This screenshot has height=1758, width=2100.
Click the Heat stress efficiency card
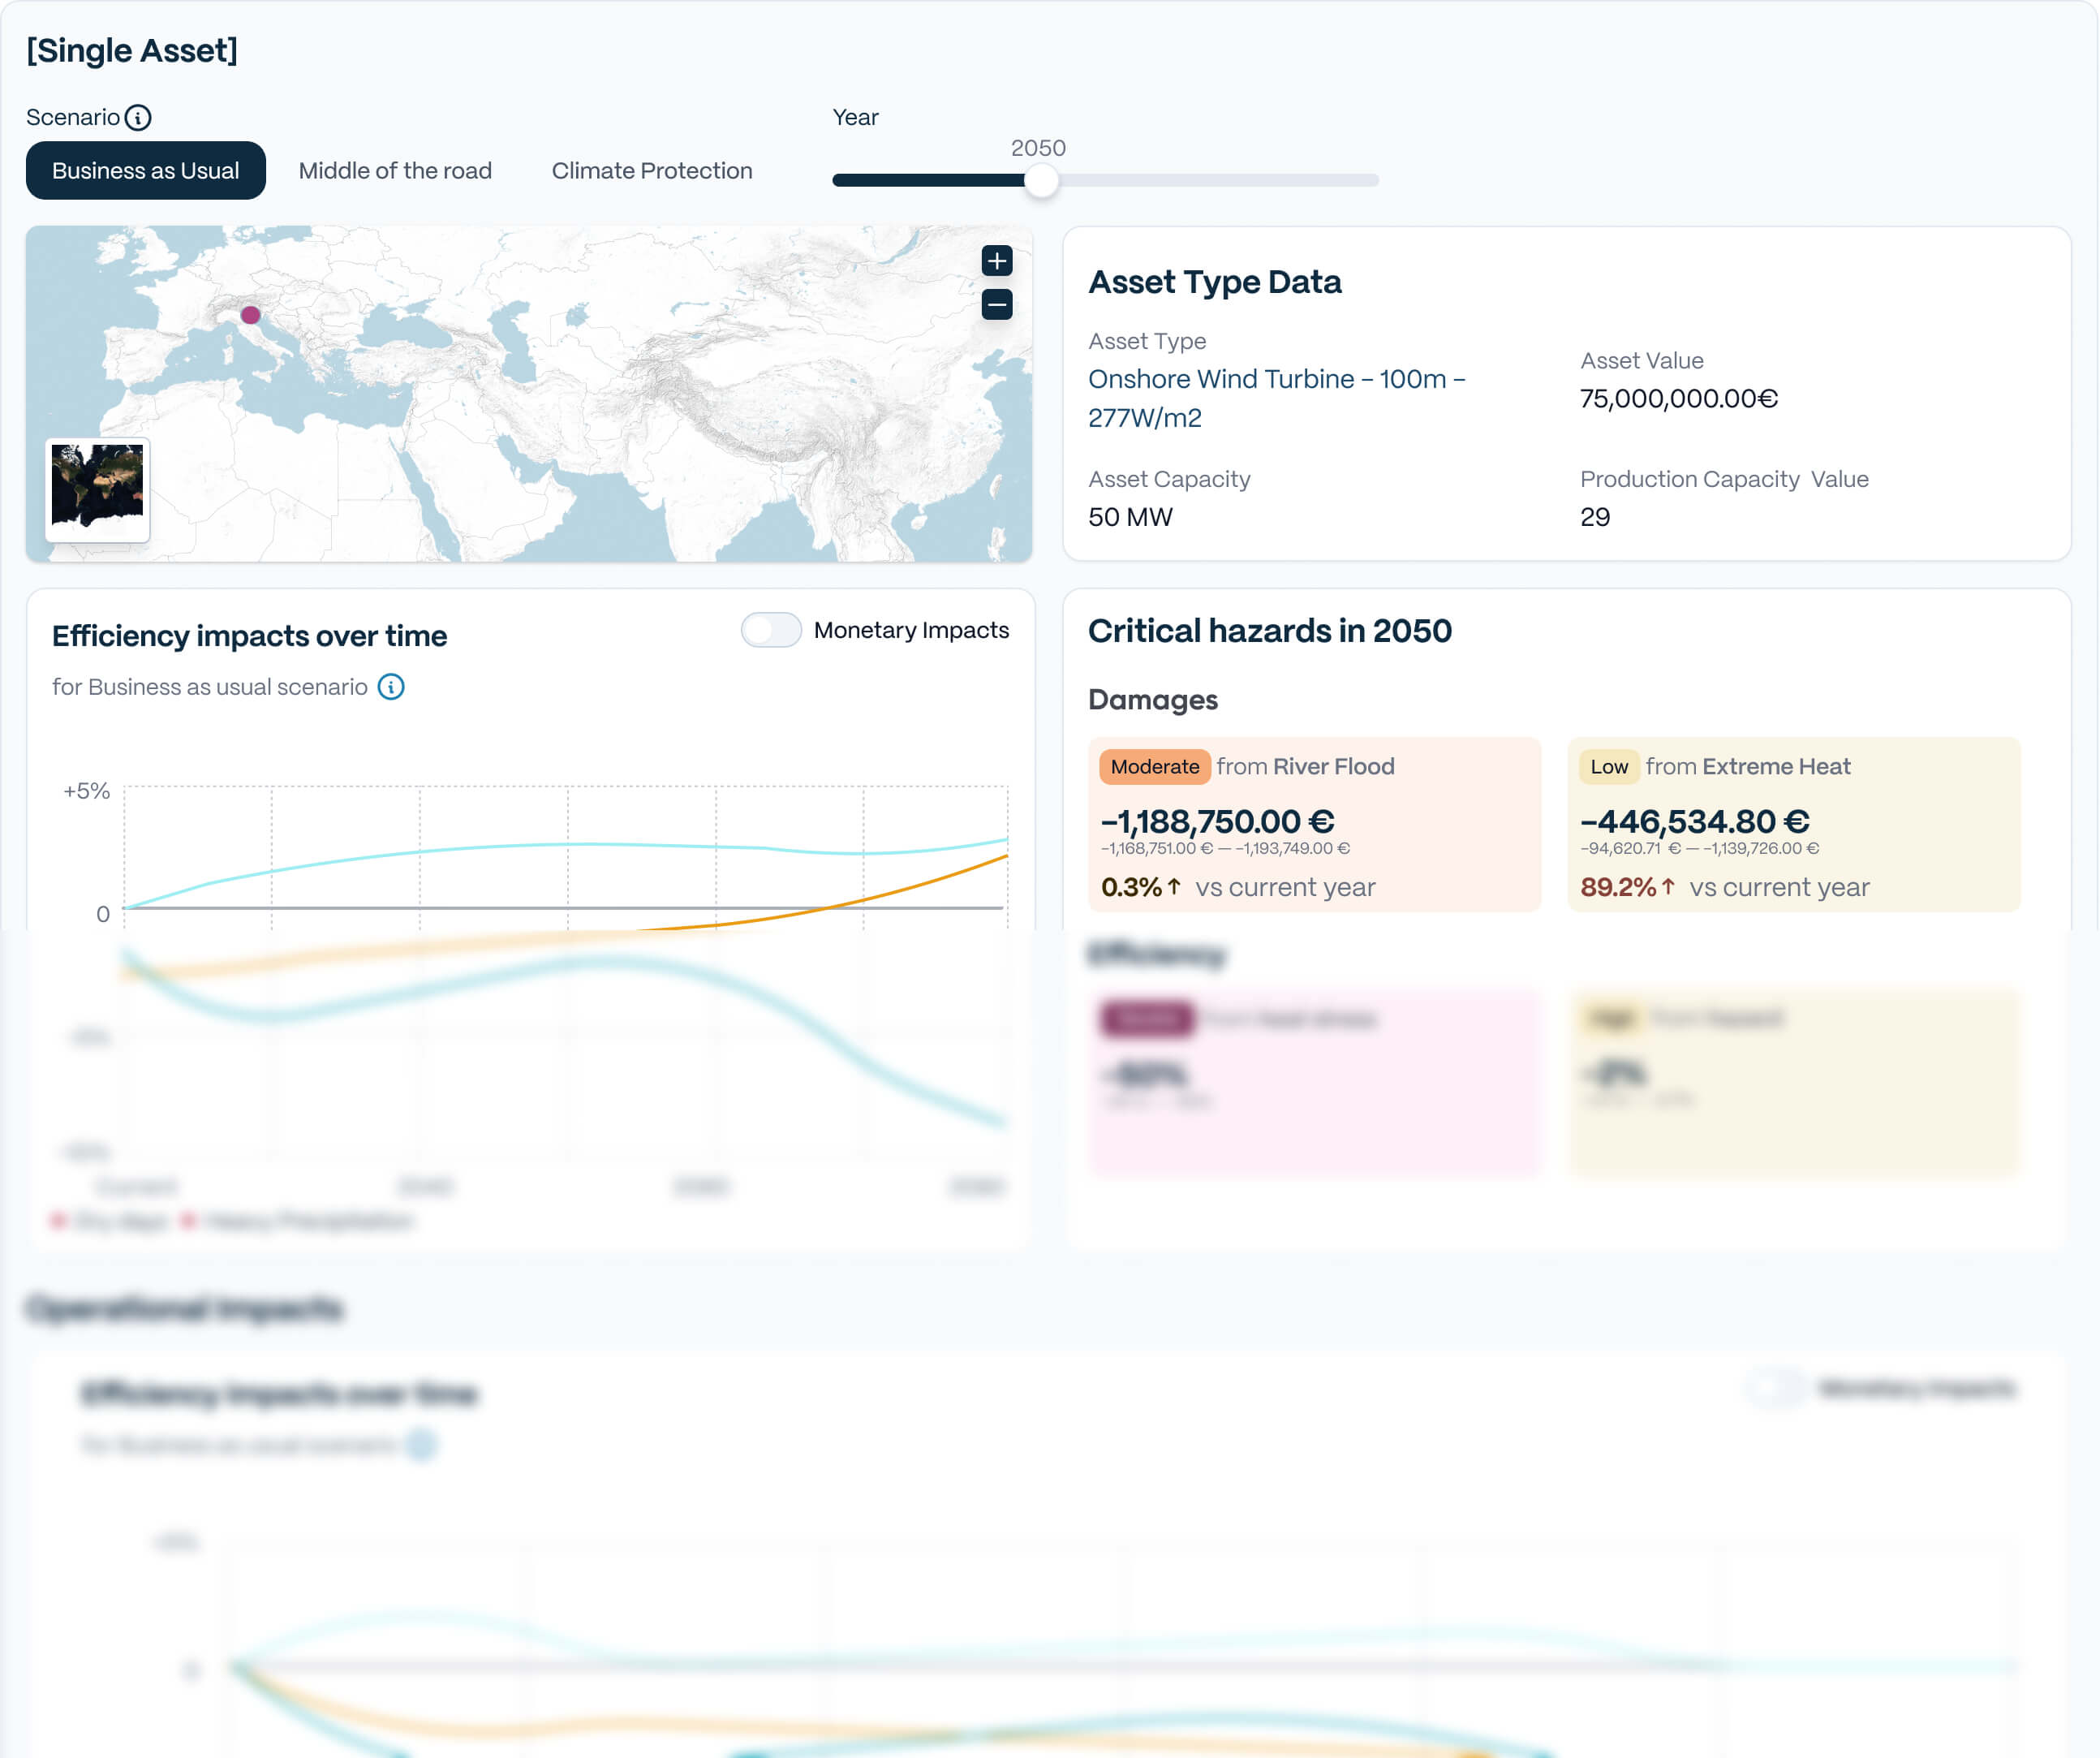(x=1314, y=1082)
